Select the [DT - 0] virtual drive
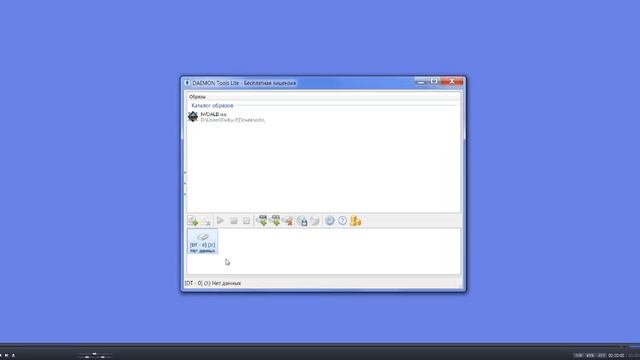 click(x=202, y=242)
